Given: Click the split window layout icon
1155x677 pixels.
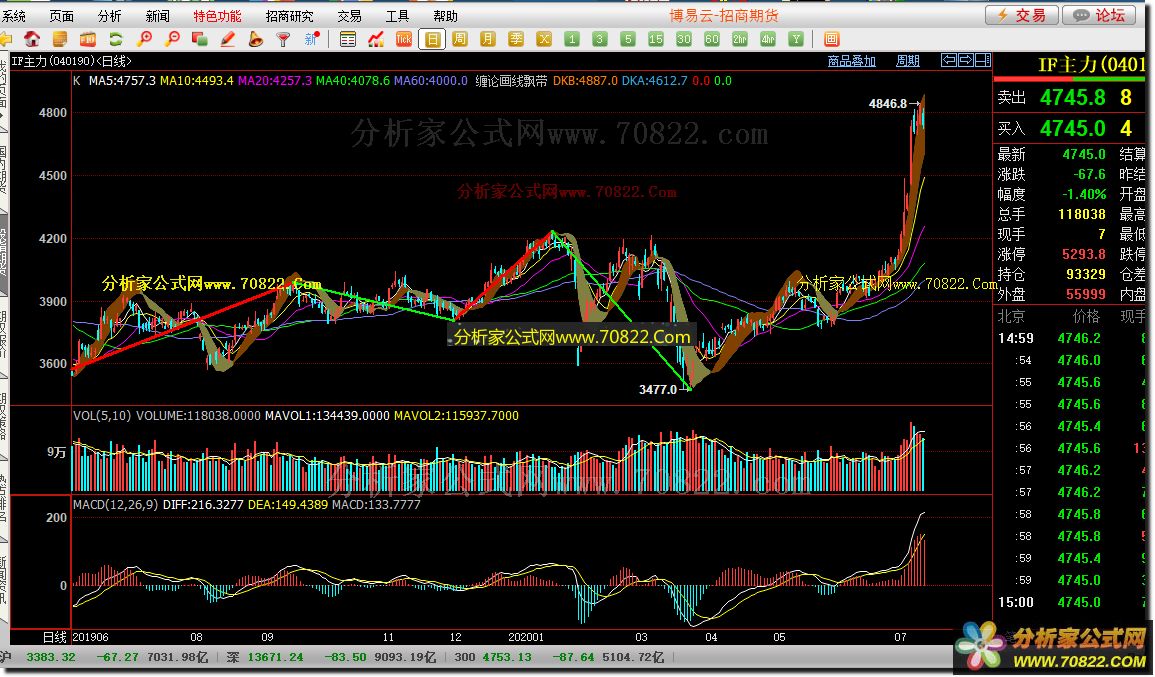Looking at the screenshot, I should (x=983, y=60).
